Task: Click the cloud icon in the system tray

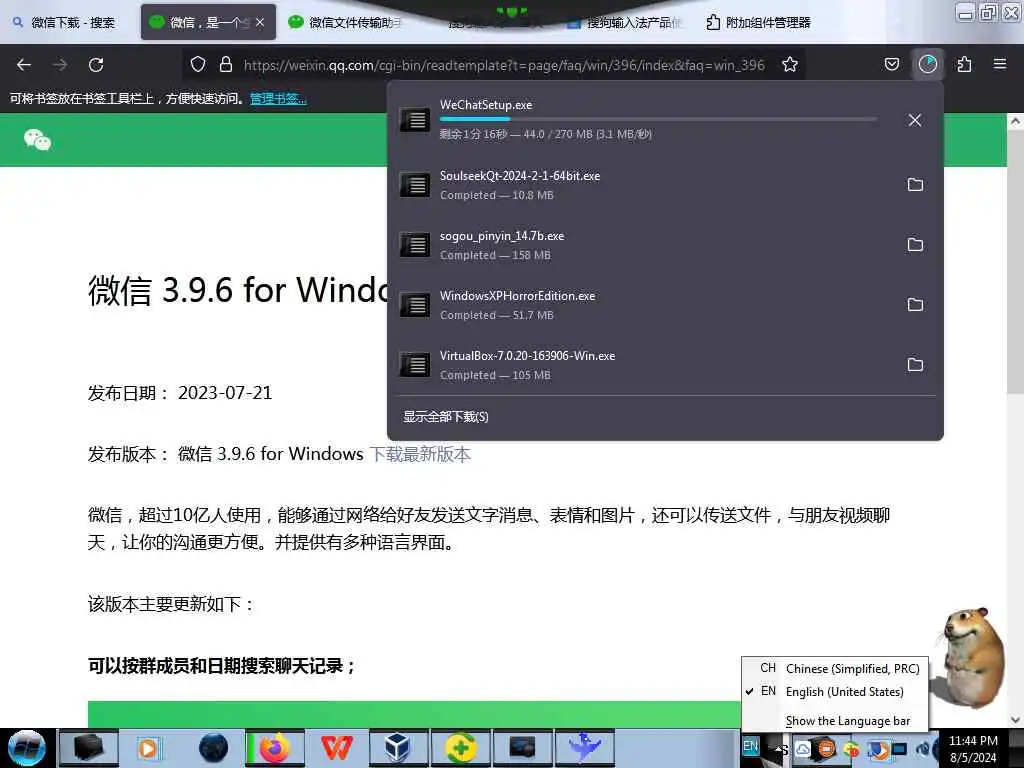Action: [803, 749]
